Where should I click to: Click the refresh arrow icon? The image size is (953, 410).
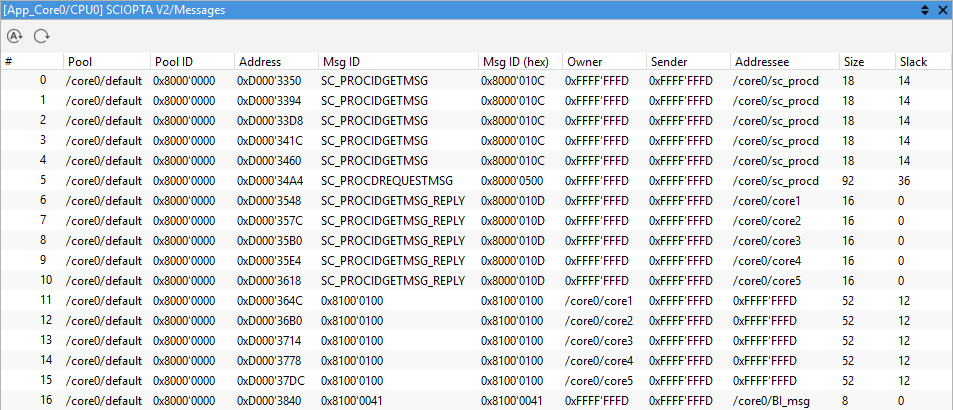(x=41, y=36)
